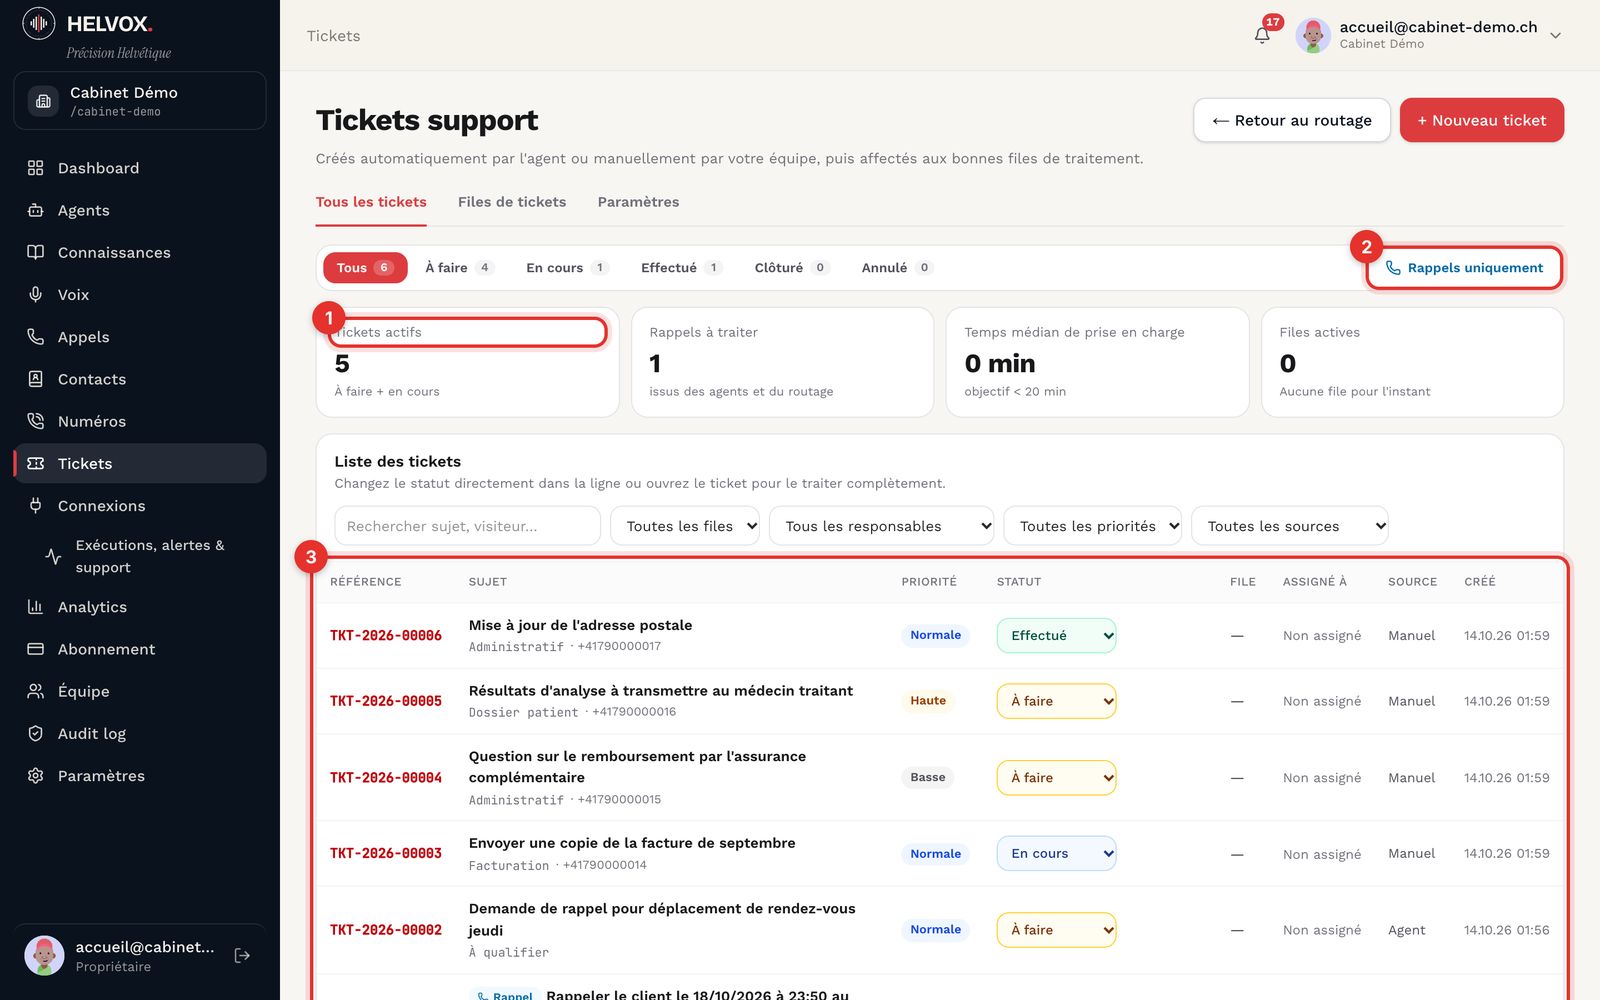The width and height of the screenshot is (1600, 1000).
Task: Open the Toutes les priorités dropdown
Action: [x=1093, y=526]
